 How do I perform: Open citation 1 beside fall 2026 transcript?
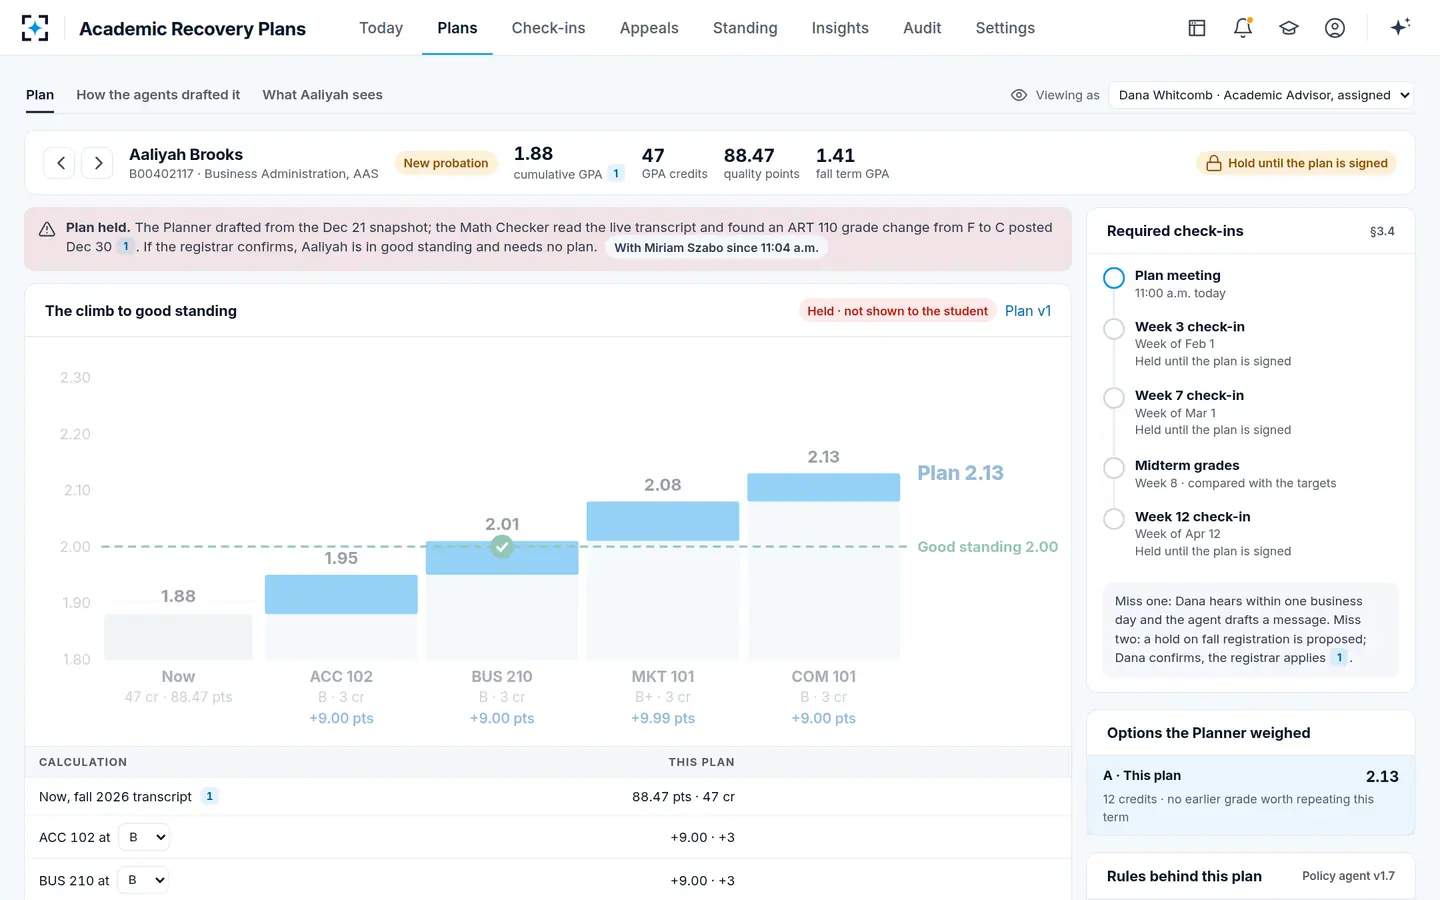(209, 796)
